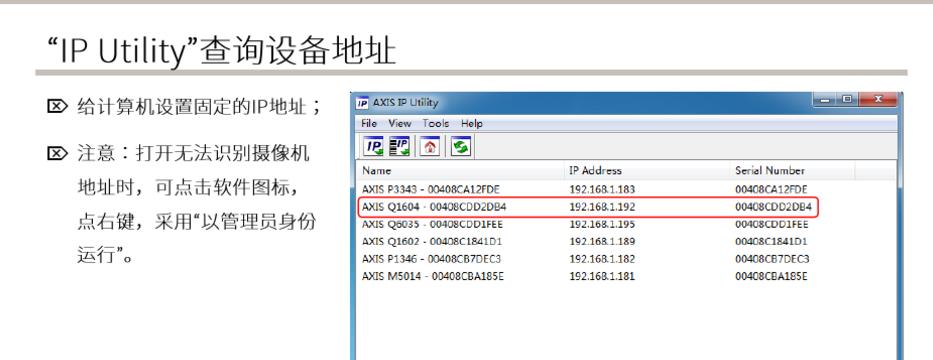Screen dimensions: 933x360
Task: Open the View menu
Action: tap(400, 124)
